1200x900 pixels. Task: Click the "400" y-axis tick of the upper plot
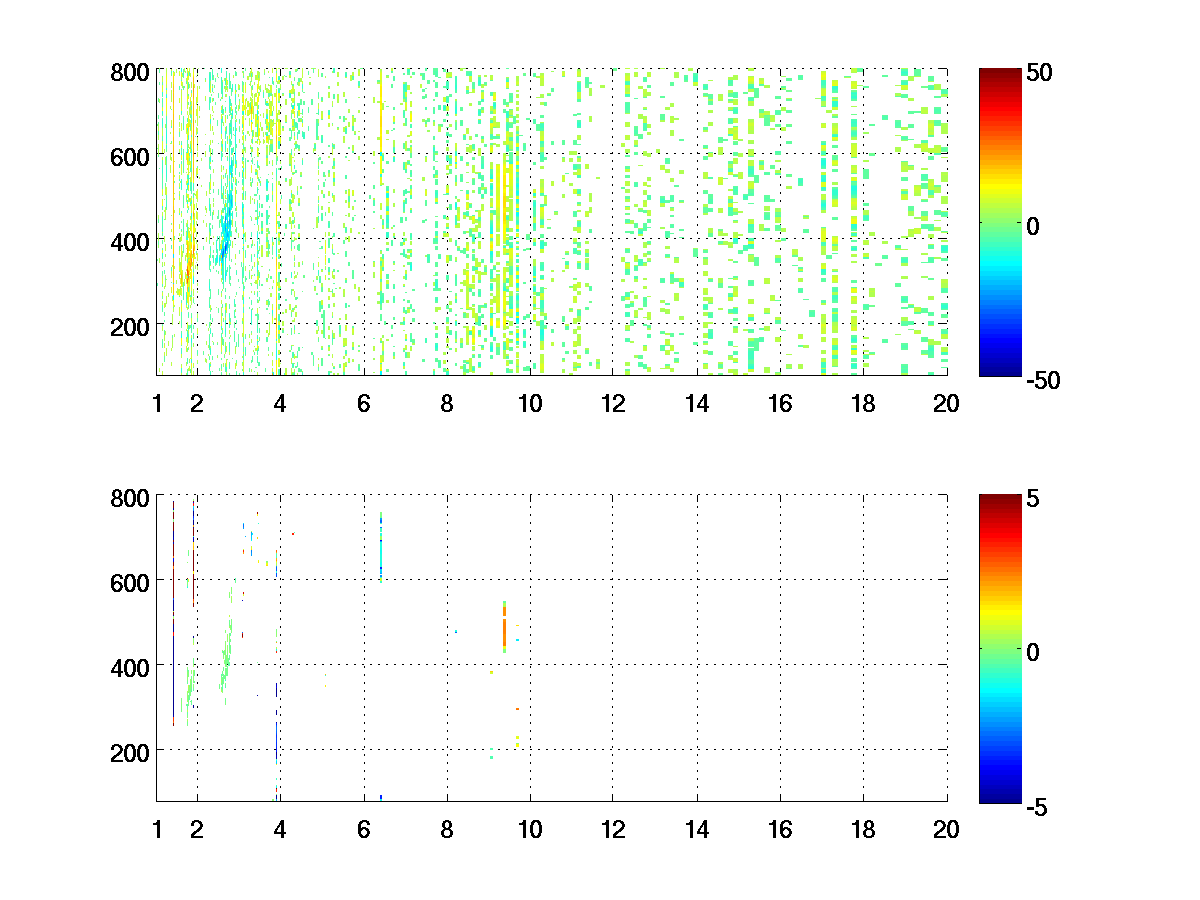pyautogui.click(x=130, y=241)
